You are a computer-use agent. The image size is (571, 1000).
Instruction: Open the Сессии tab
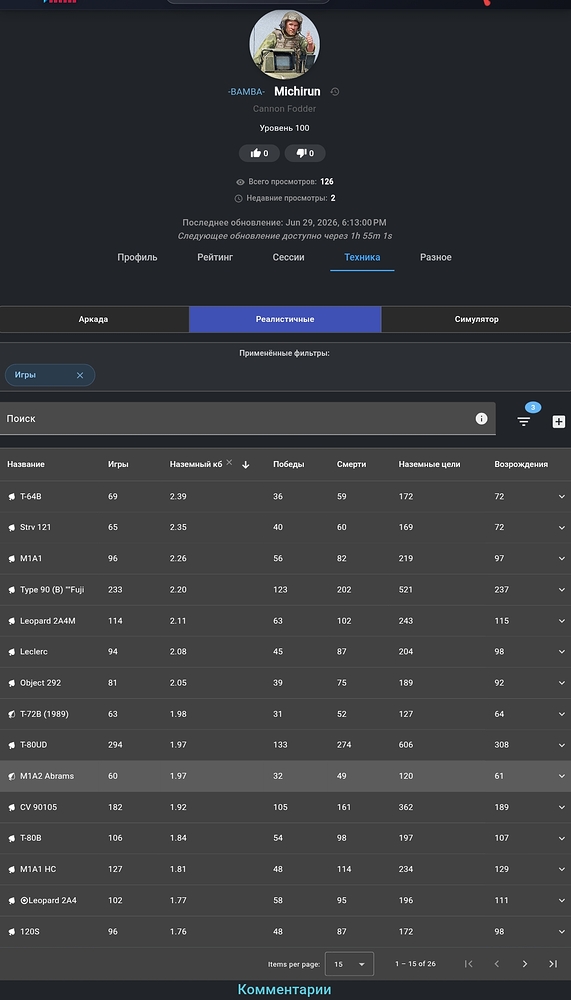288,257
